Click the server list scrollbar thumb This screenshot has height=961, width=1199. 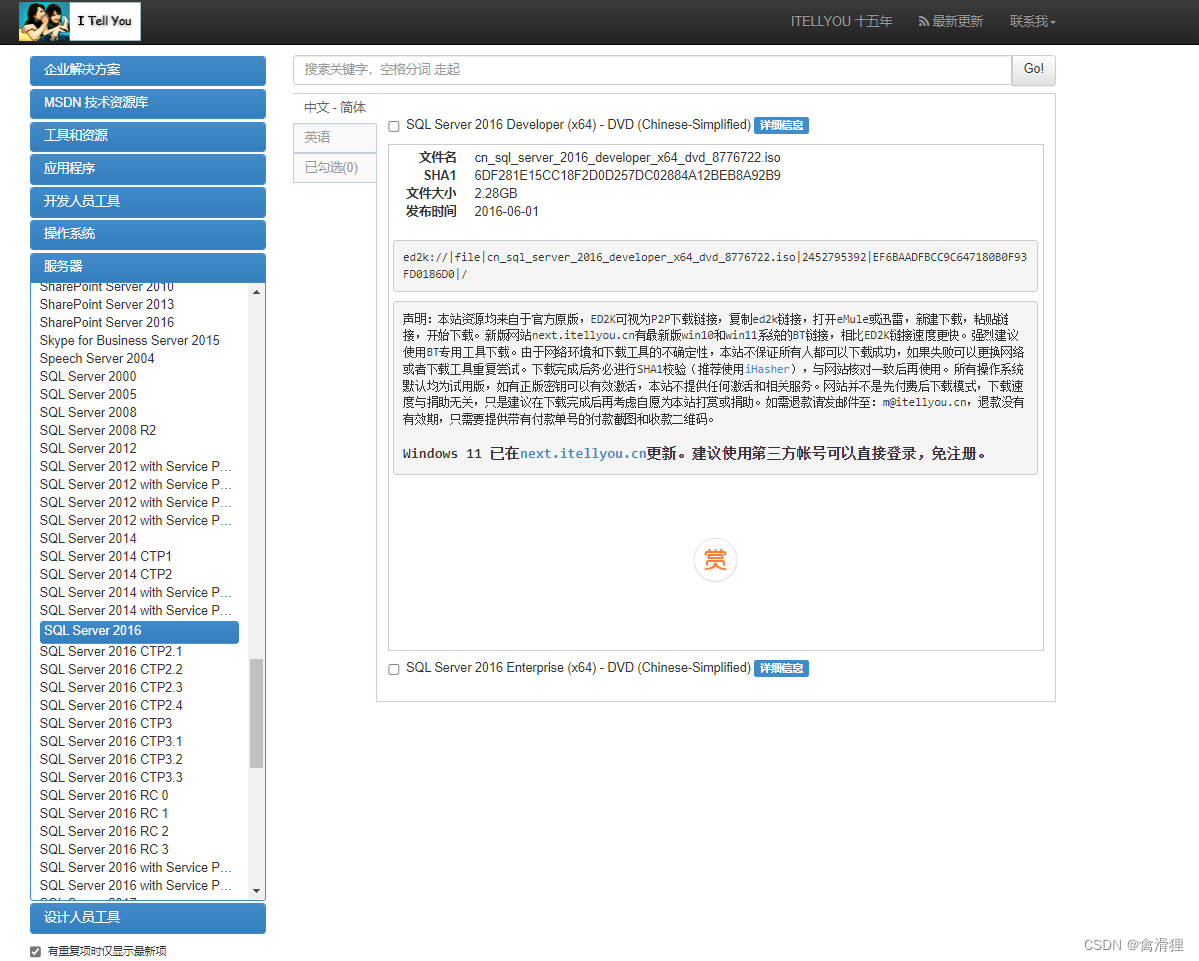[x=256, y=713]
